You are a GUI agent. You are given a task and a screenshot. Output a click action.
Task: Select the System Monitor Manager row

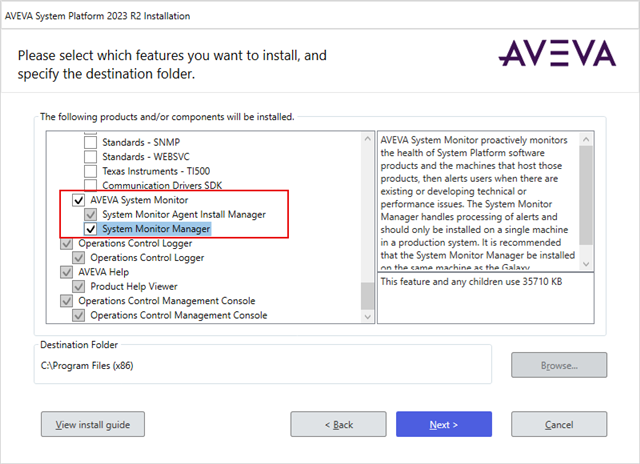(x=156, y=229)
